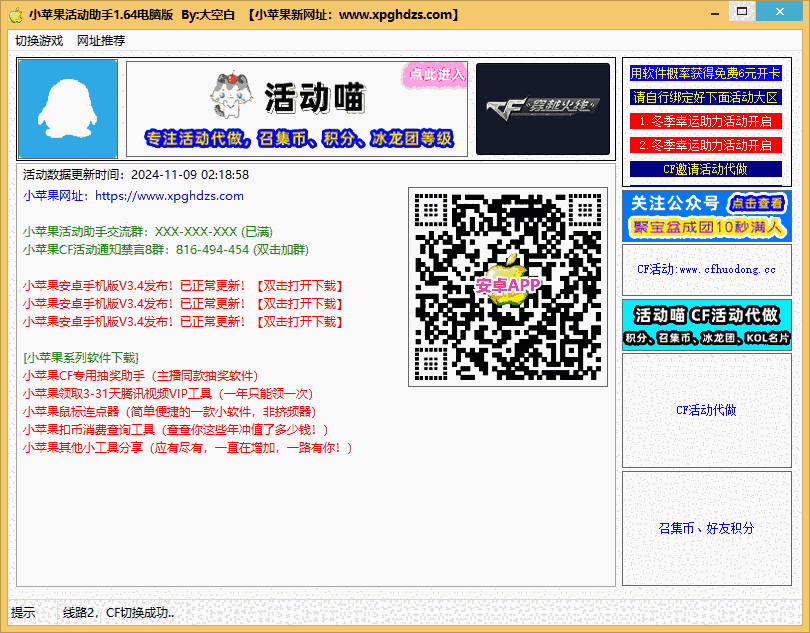Click the 点此进入 badge on banner
This screenshot has width=810, height=633.
coord(436,75)
